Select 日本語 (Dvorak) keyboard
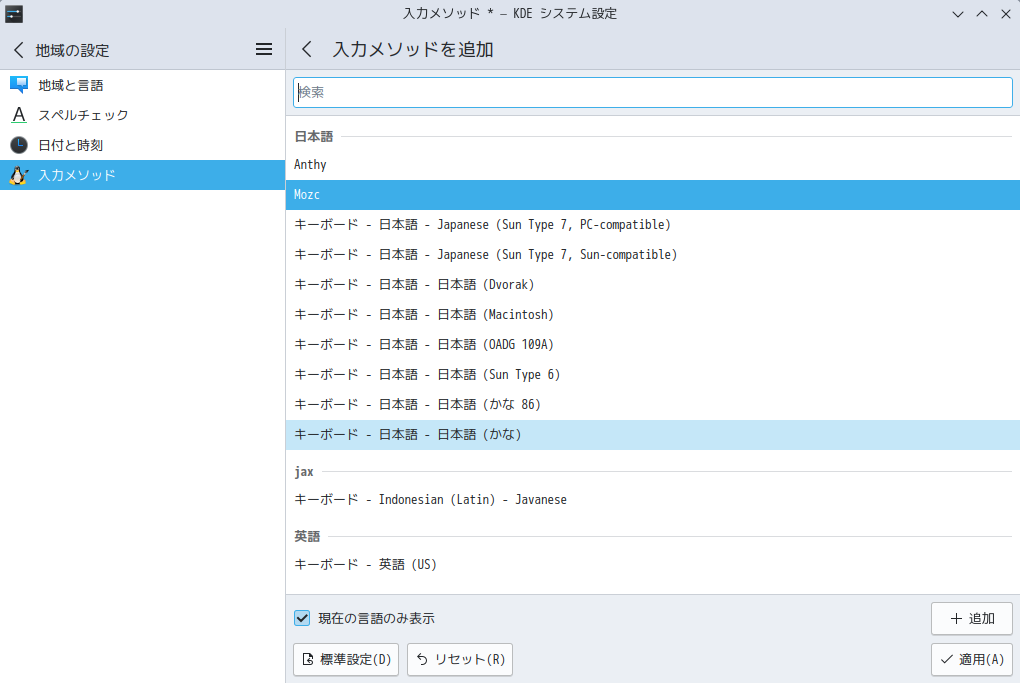Viewport: 1020px width, 683px height. (x=652, y=284)
